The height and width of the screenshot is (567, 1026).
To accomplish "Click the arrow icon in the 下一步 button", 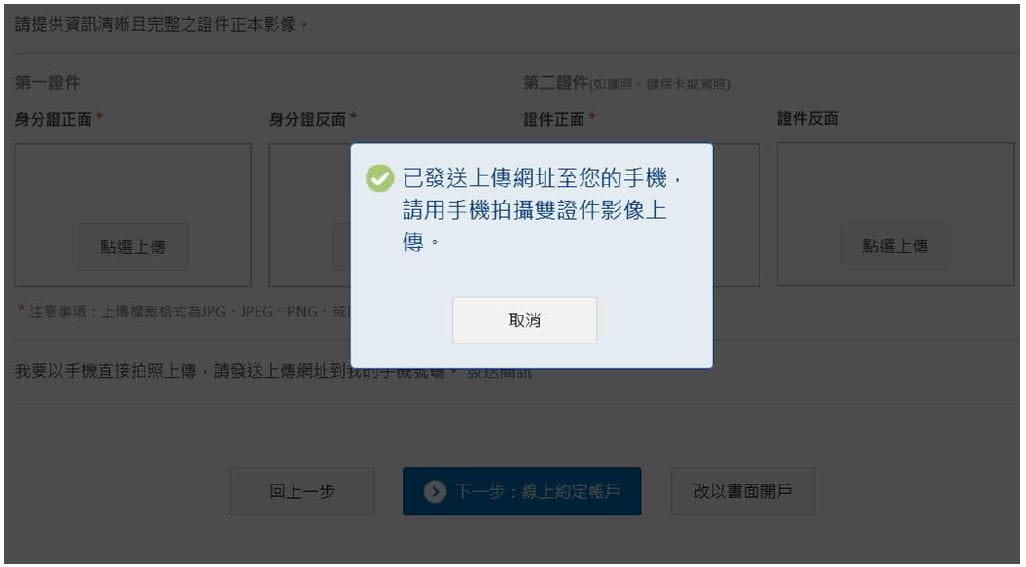I will 434,491.
